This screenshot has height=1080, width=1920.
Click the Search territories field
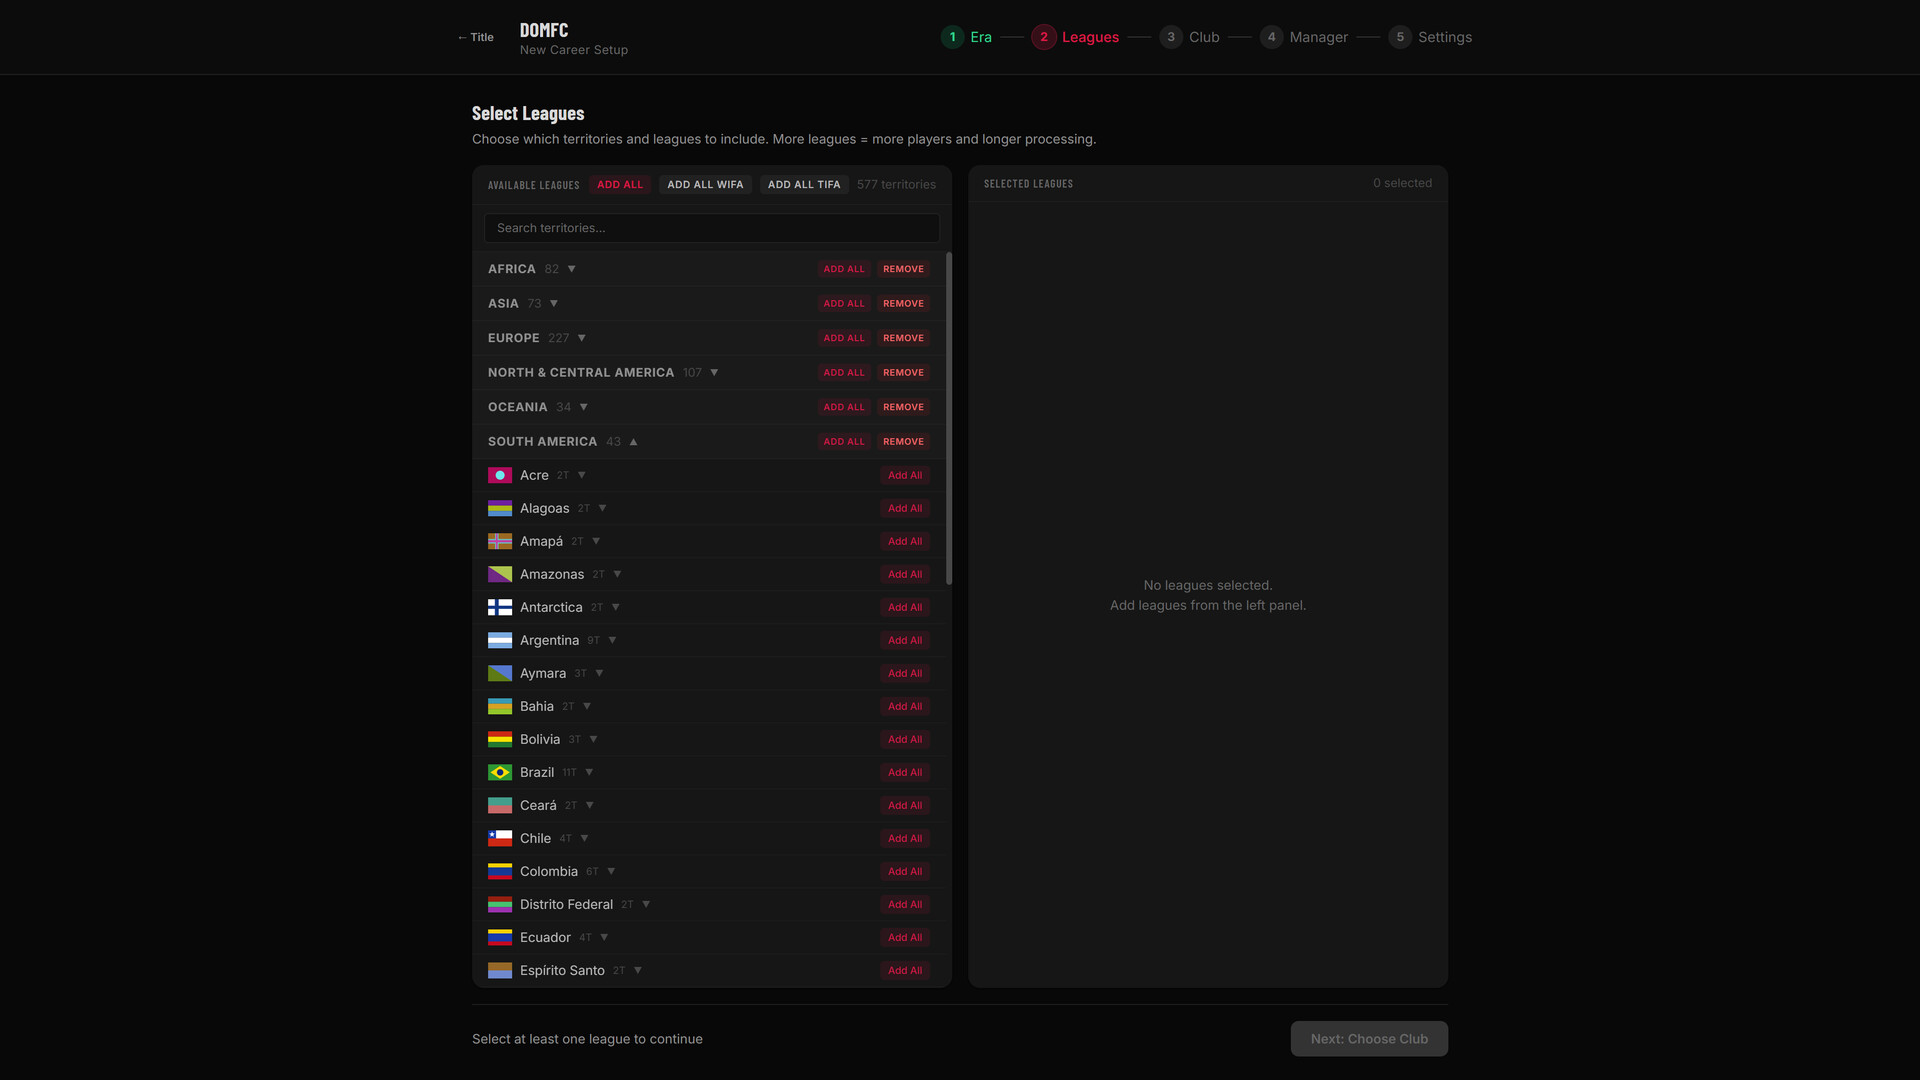(711, 228)
